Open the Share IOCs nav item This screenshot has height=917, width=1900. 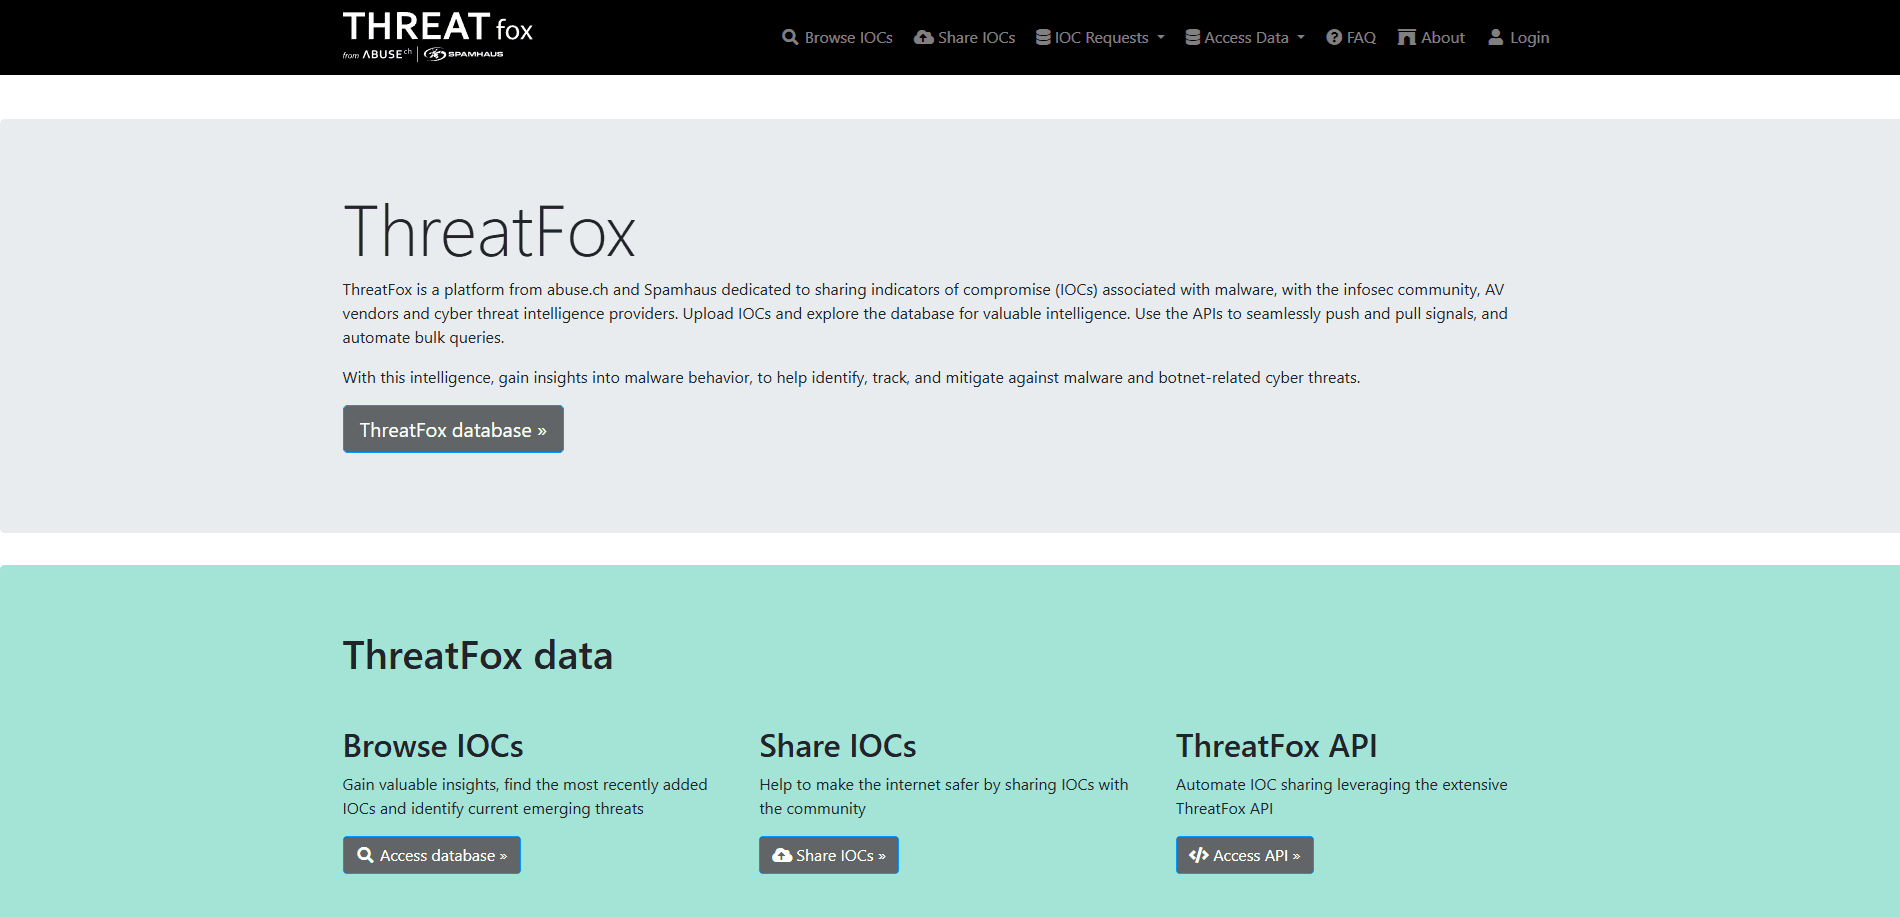(976, 37)
